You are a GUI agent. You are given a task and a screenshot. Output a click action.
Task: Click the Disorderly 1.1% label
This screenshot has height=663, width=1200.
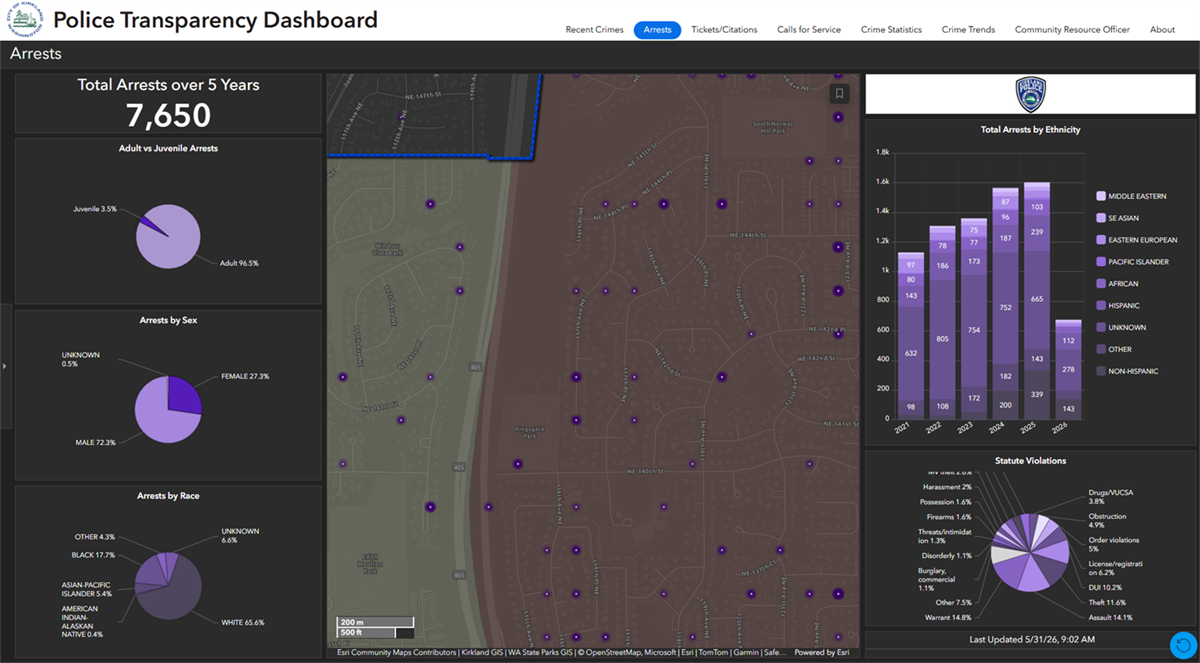[x=946, y=555]
